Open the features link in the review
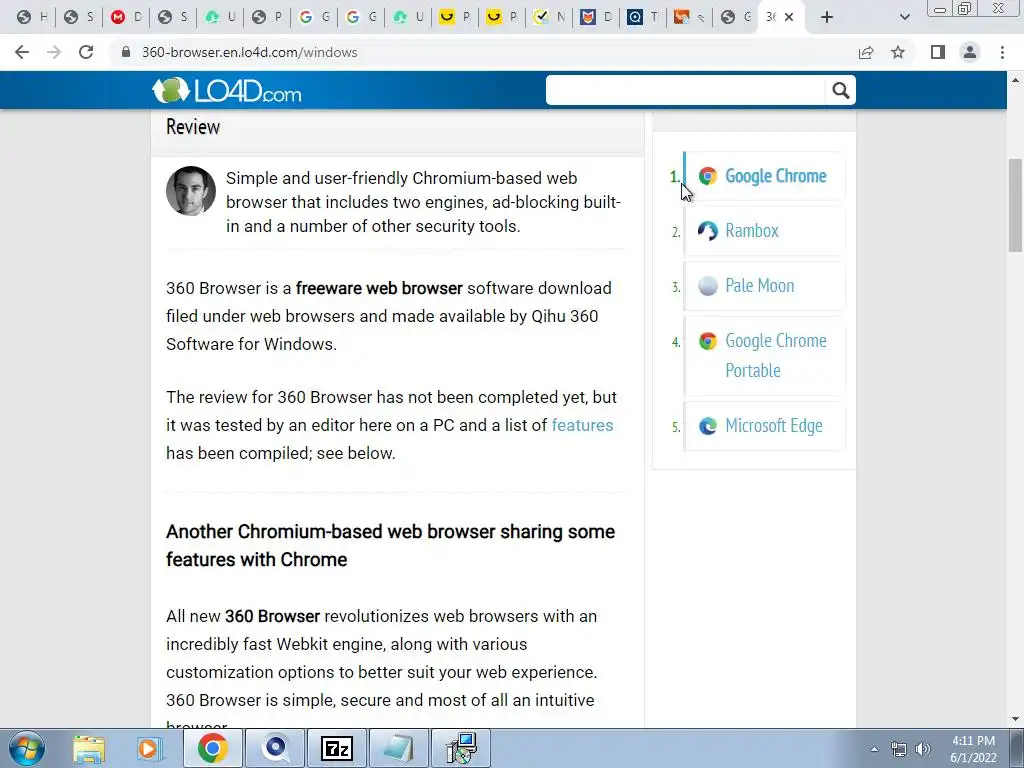 point(583,425)
